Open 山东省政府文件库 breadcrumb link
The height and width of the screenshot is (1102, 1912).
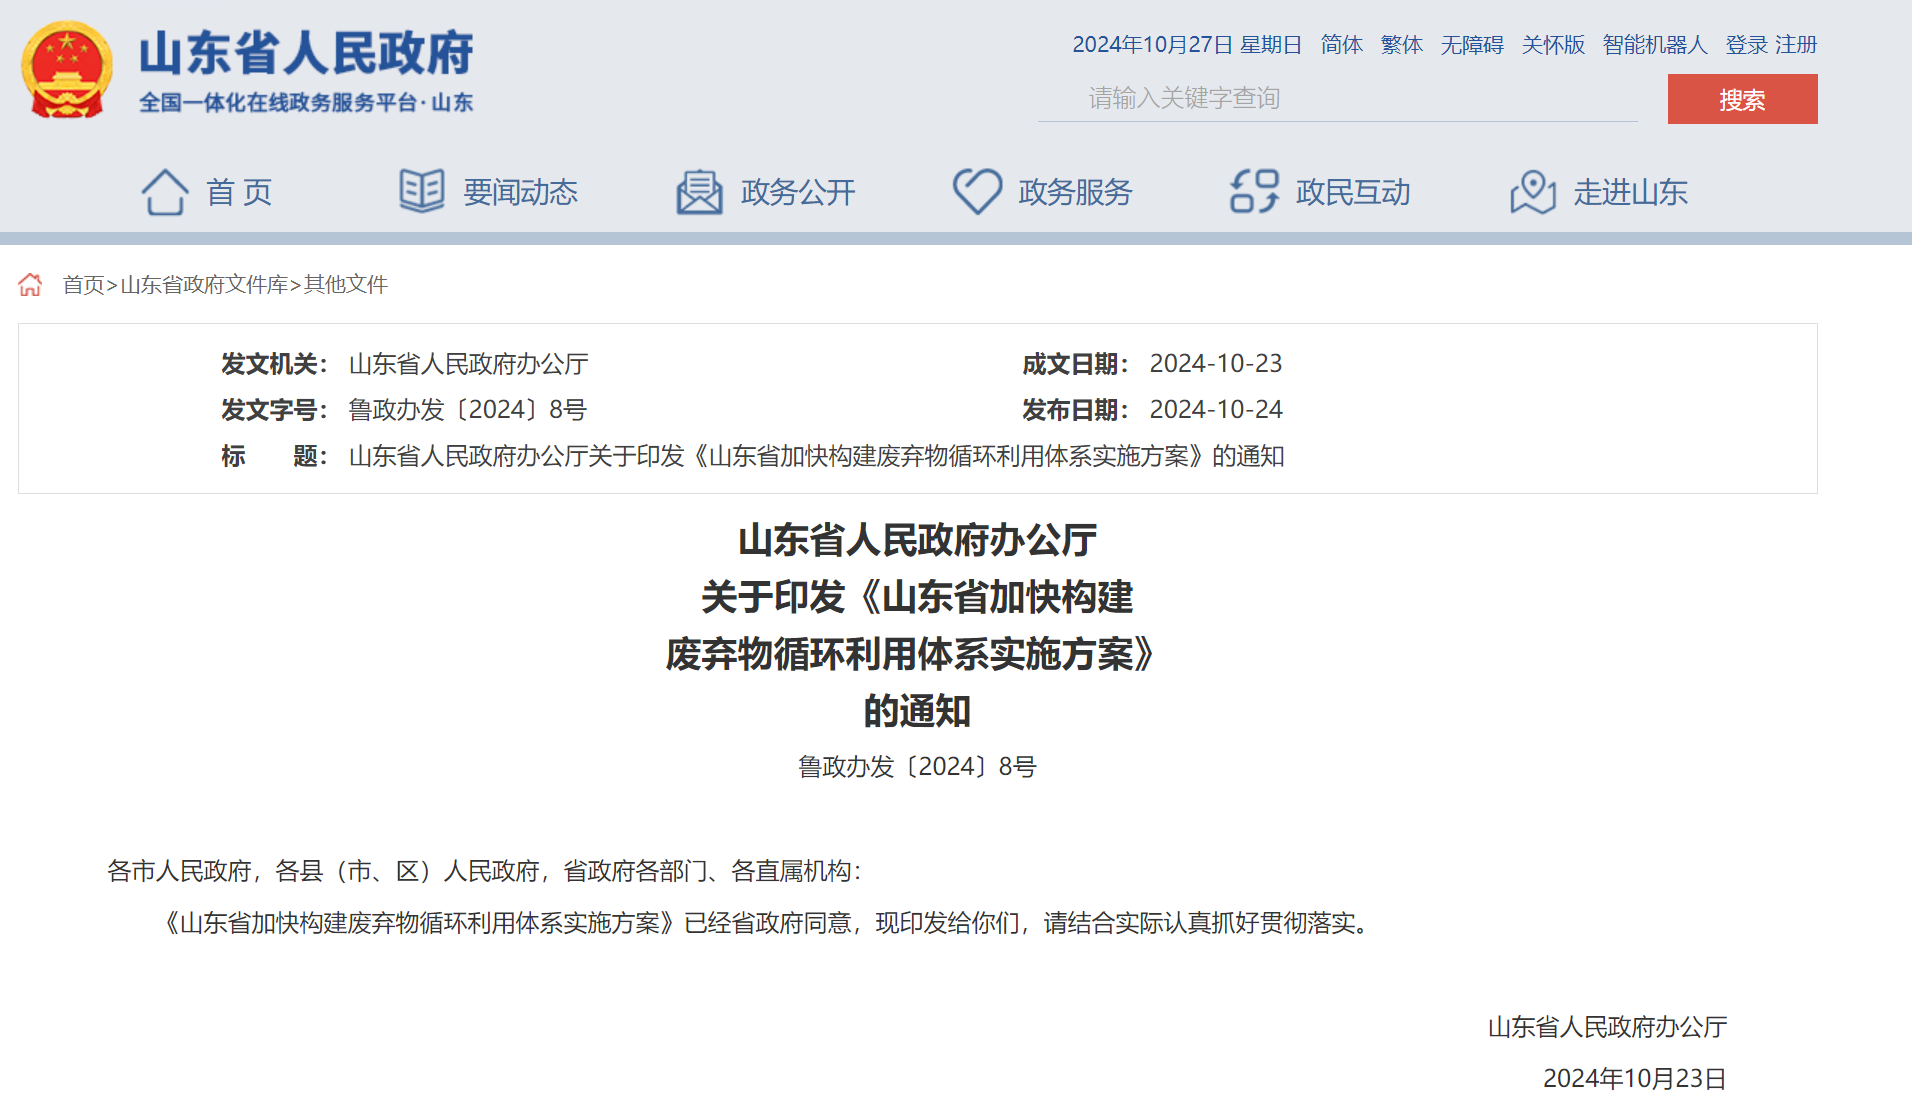coord(204,285)
